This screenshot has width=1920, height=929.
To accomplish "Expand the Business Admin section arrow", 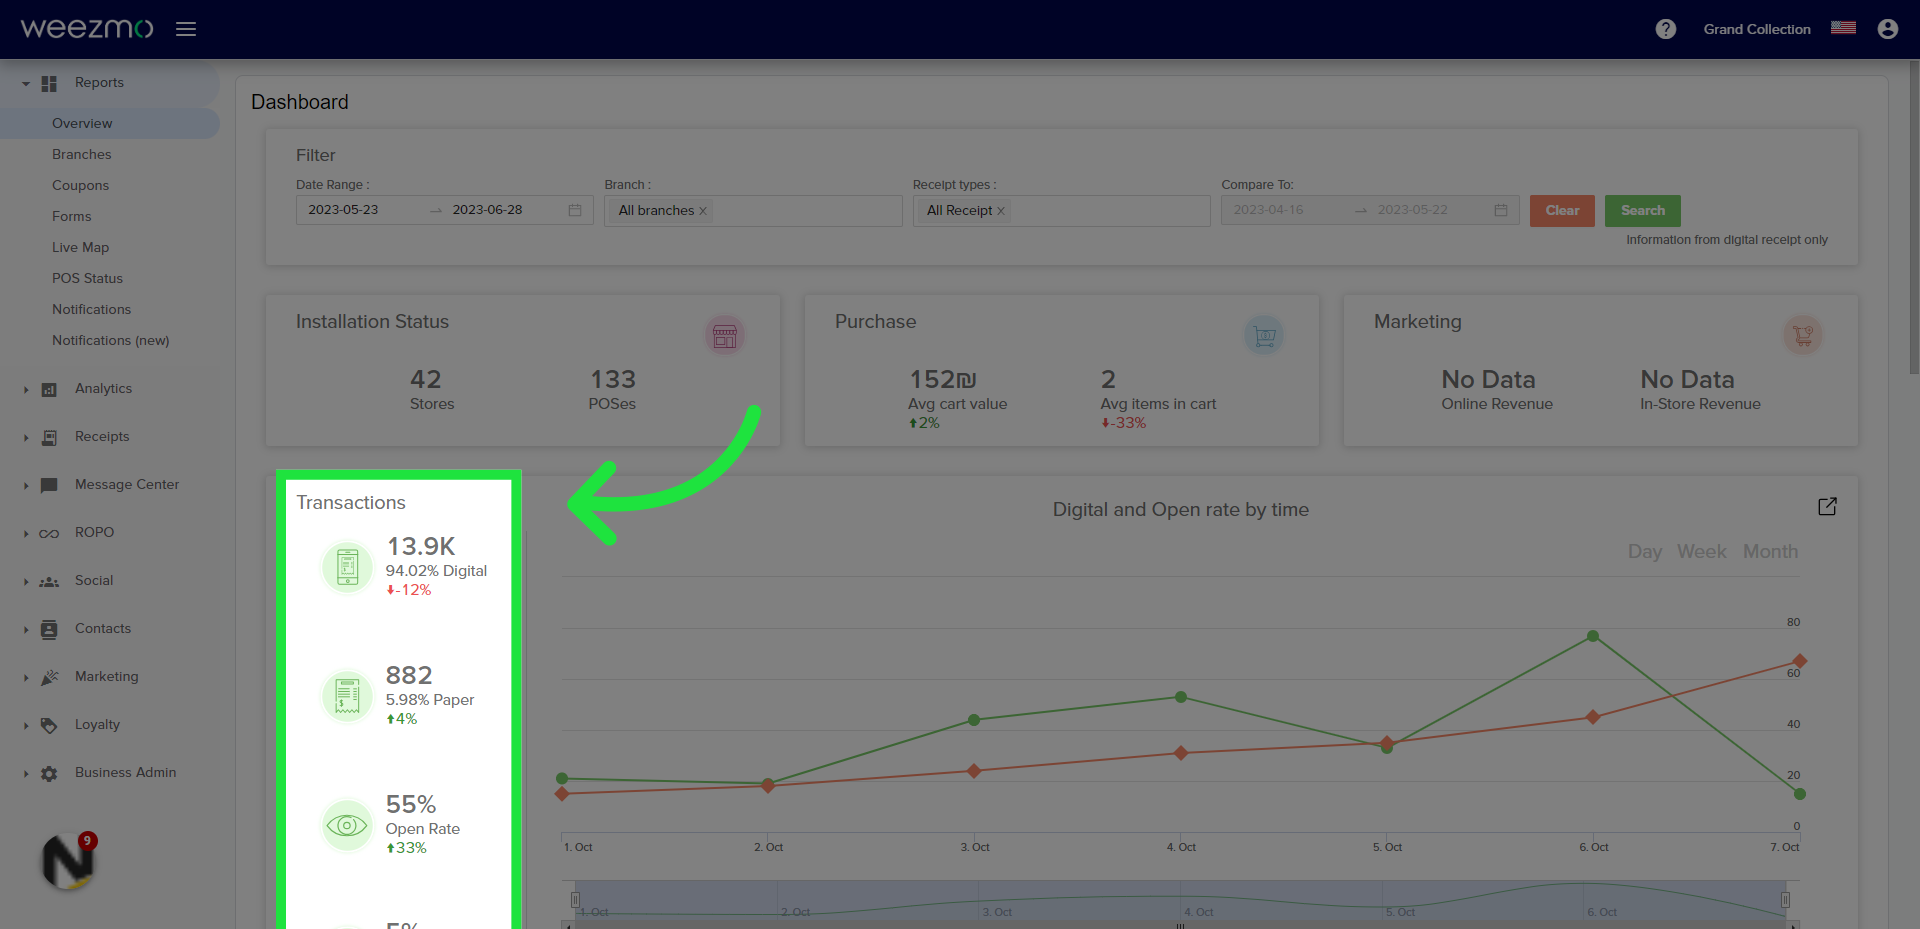I will (26, 774).
